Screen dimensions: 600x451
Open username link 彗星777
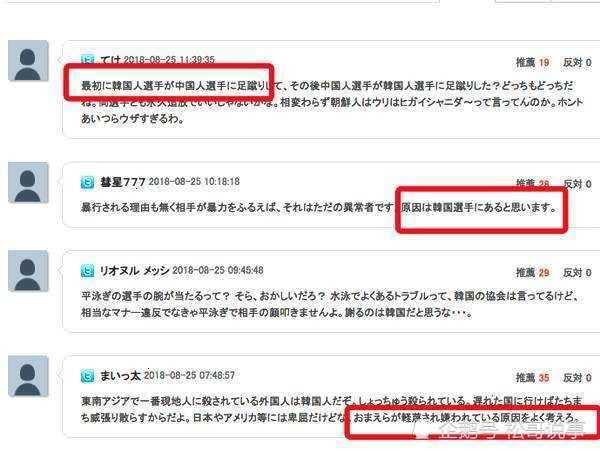tap(122, 182)
